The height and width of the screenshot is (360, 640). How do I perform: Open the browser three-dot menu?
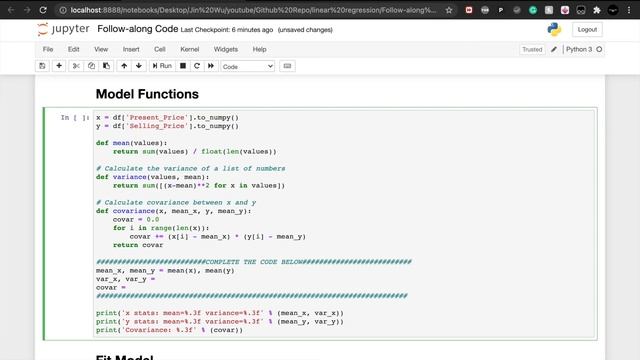tap(629, 10)
